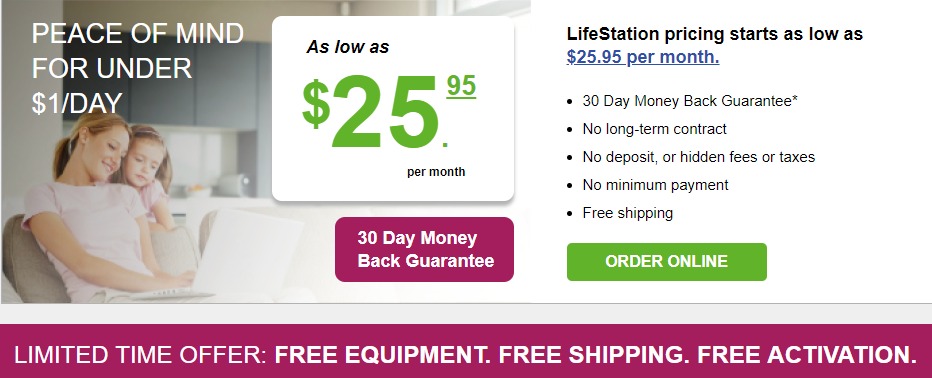Click the large green $25 price
The height and width of the screenshot is (378, 932).
point(370,111)
